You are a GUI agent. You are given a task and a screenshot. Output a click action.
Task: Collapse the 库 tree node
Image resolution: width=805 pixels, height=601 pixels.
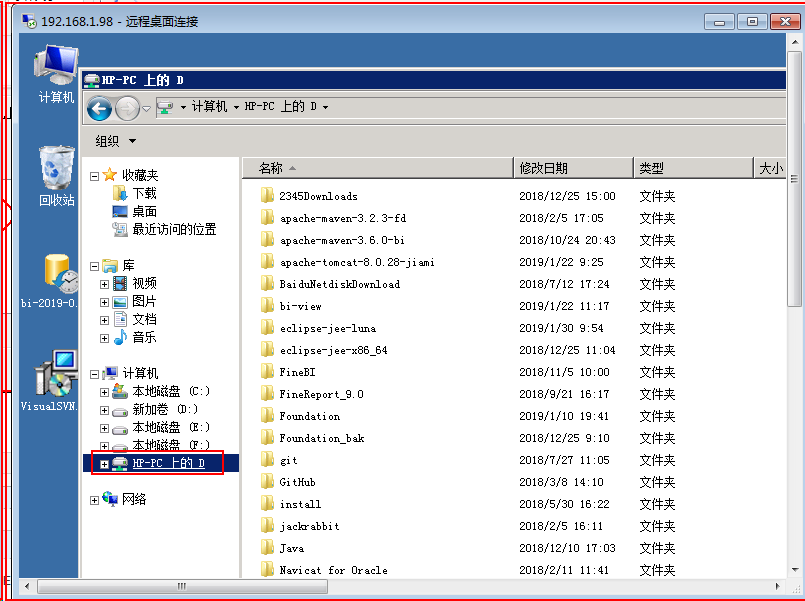point(94,266)
